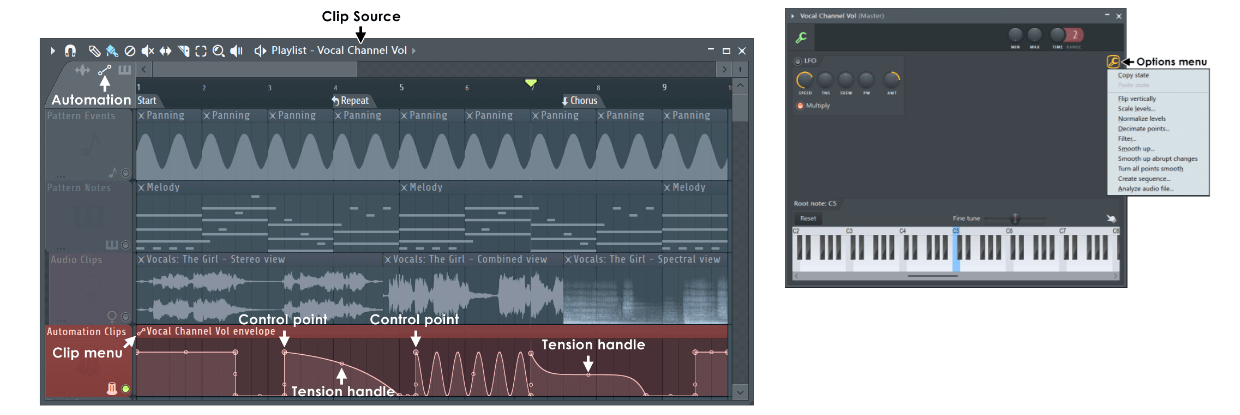Select the Slip tool with double arrows
The width and height of the screenshot is (1240, 415).
(165, 50)
